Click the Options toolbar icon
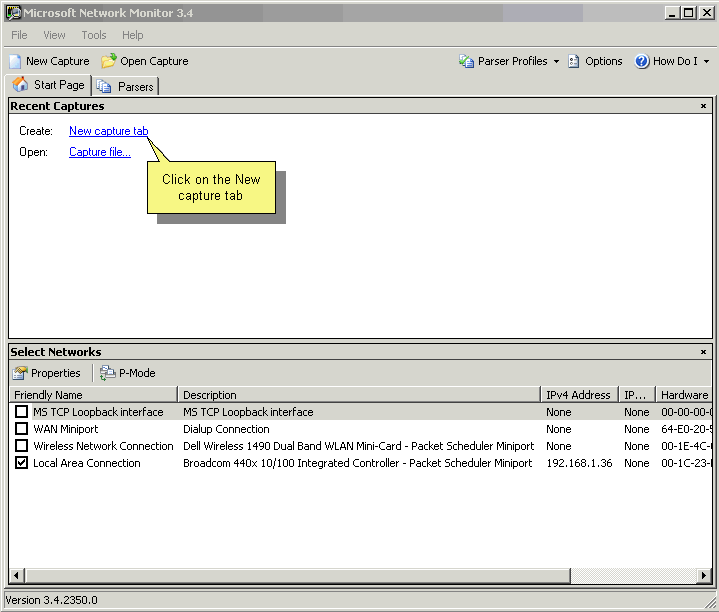Viewport: 719px width, 612px height. point(574,61)
